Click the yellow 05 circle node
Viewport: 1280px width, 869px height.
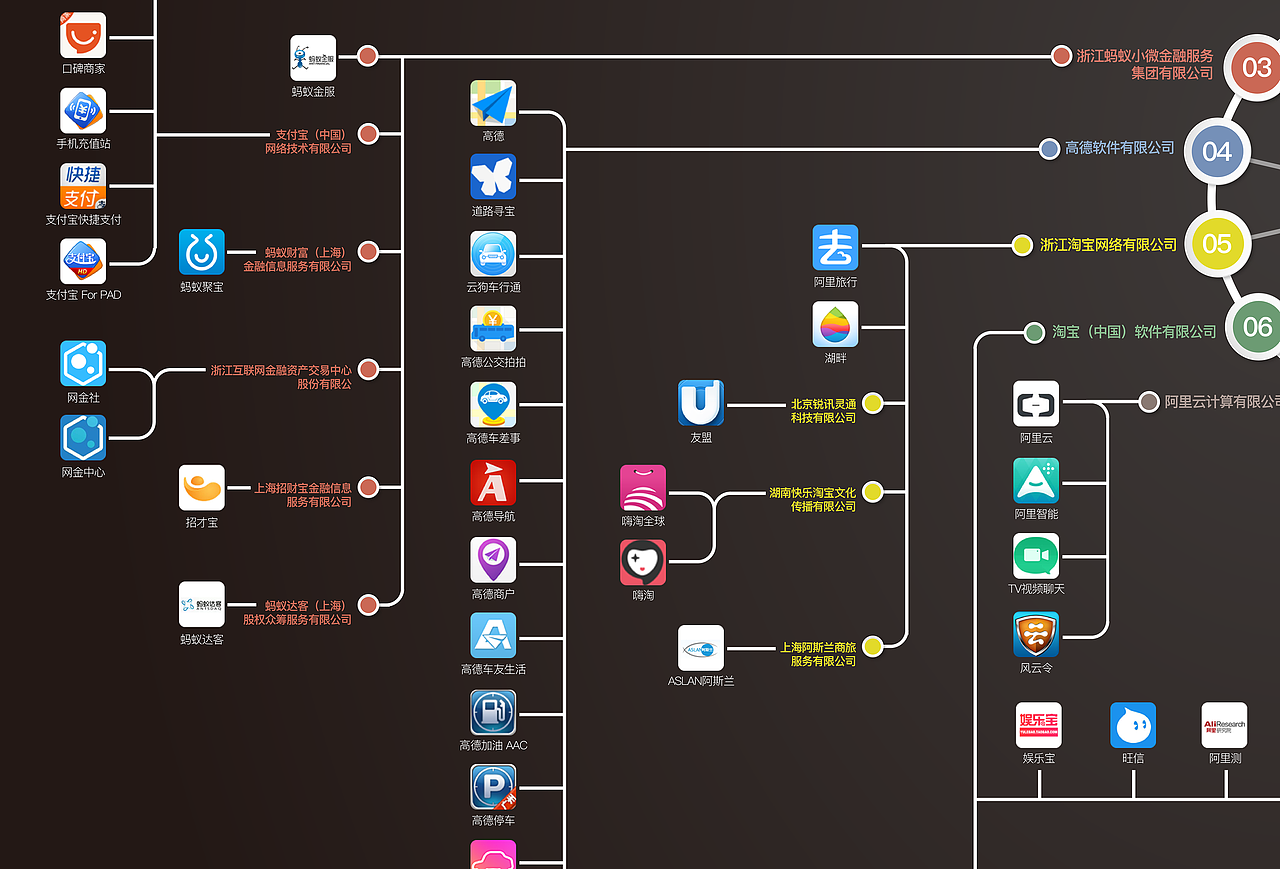(x=1217, y=243)
